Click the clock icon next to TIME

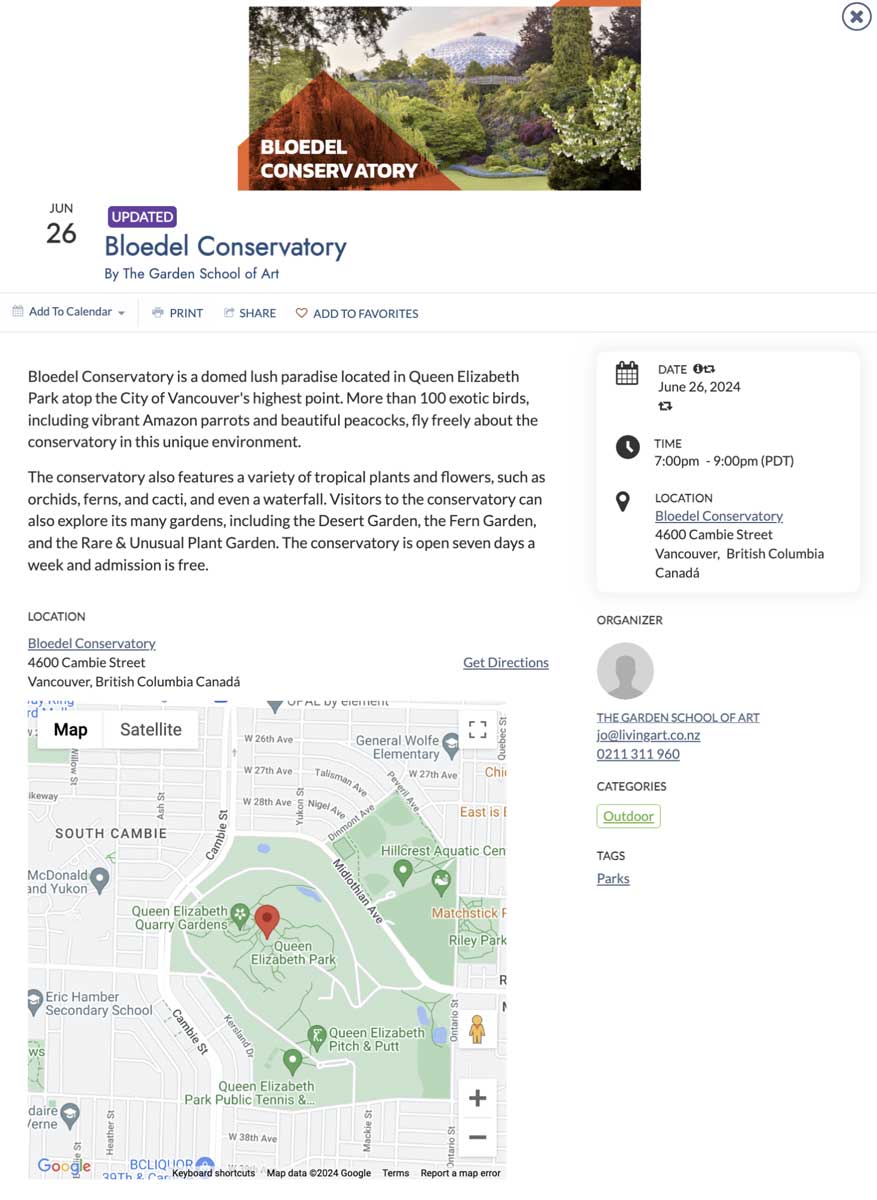point(626,447)
